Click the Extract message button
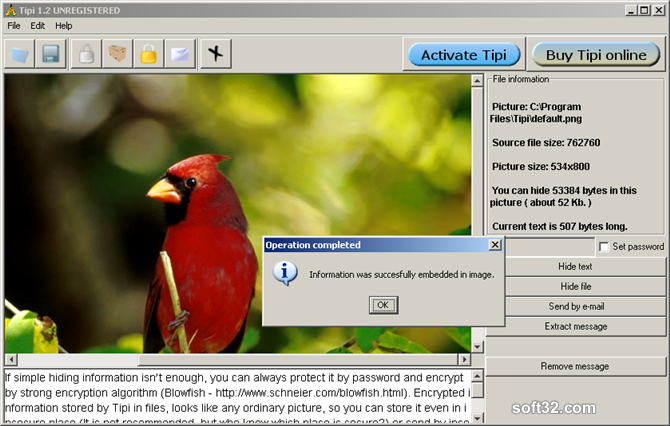This screenshot has height=426, width=670. click(x=575, y=326)
